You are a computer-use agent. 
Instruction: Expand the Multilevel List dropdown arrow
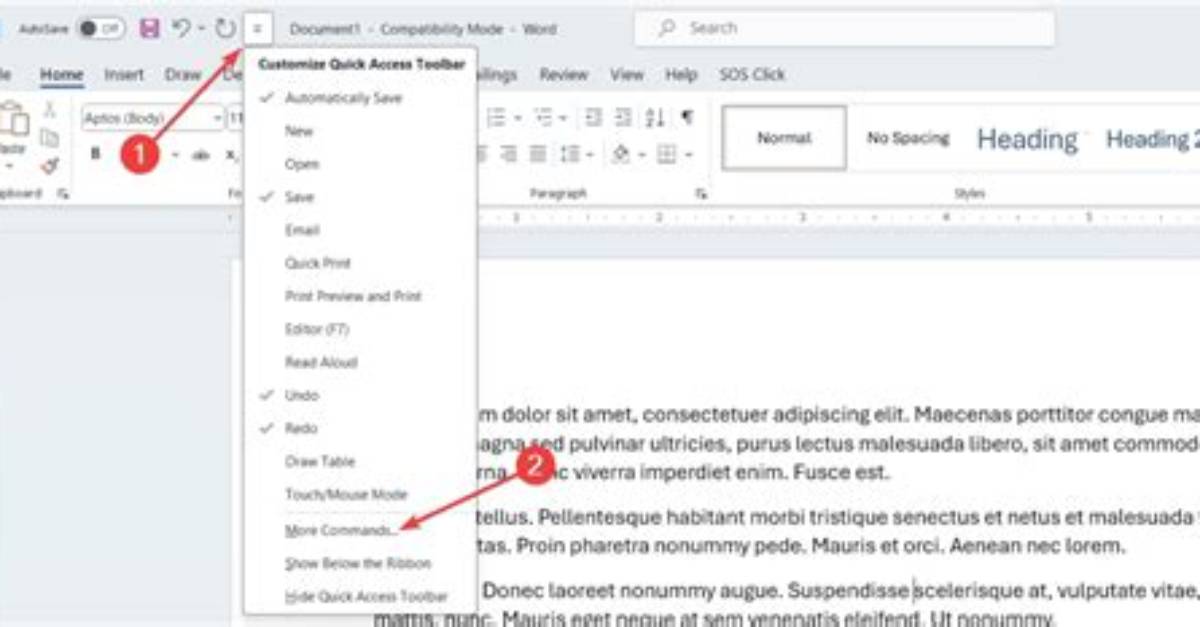pos(565,118)
